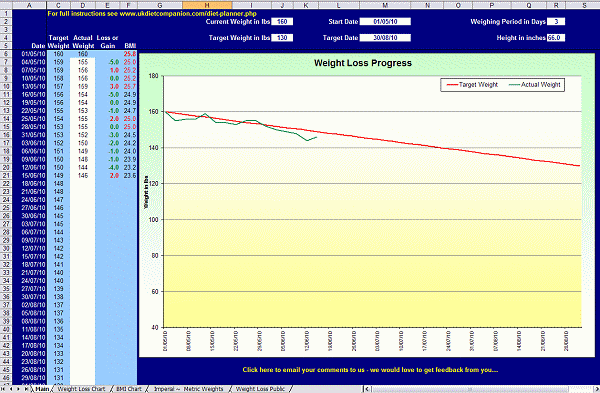Image resolution: width=600 pixels, height=393 pixels.
Task: Click horizontal scrollbar left arrow
Action: (367, 389)
